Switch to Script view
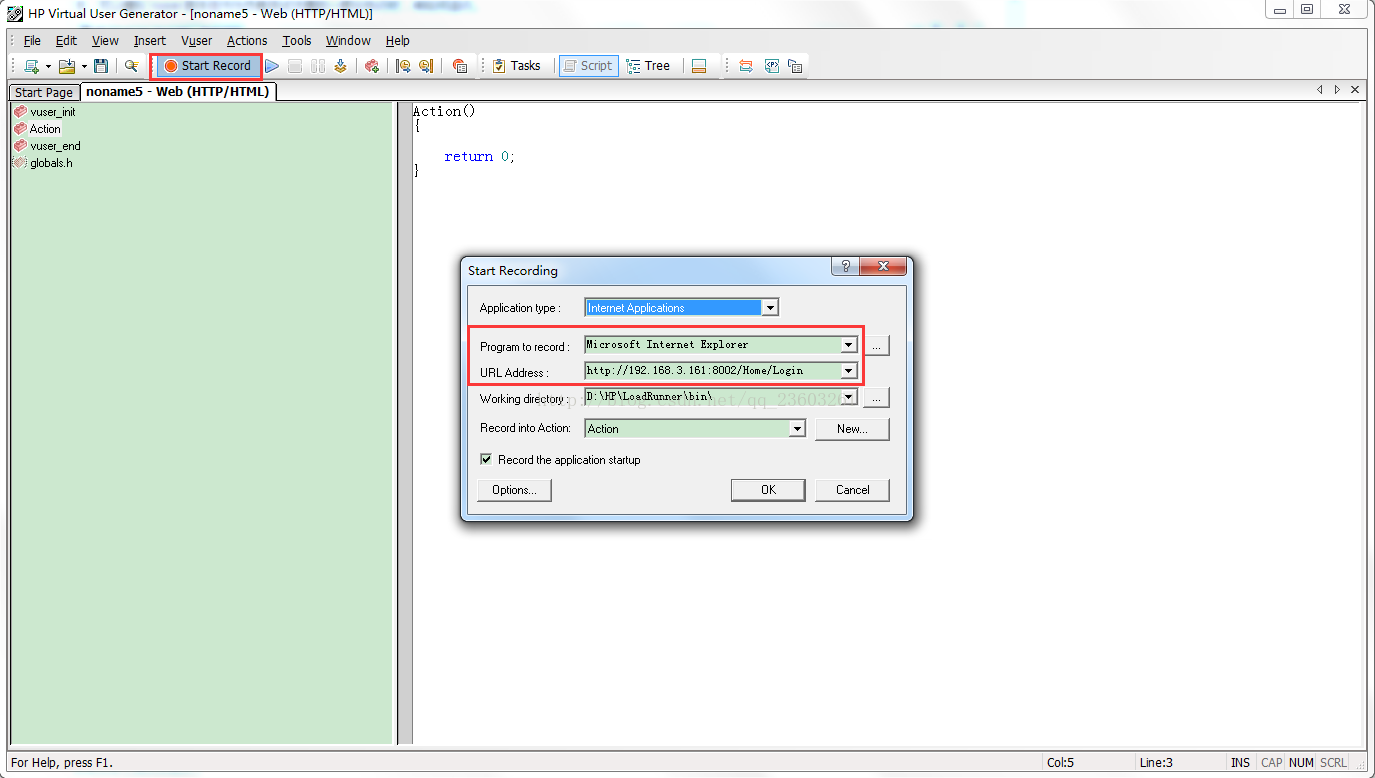This screenshot has width=1375, height=778. pyautogui.click(x=589, y=66)
